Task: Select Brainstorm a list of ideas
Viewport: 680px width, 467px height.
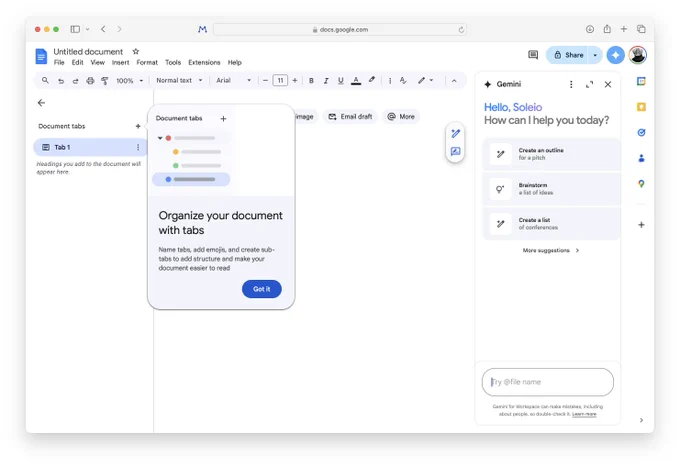Action: point(551,189)
